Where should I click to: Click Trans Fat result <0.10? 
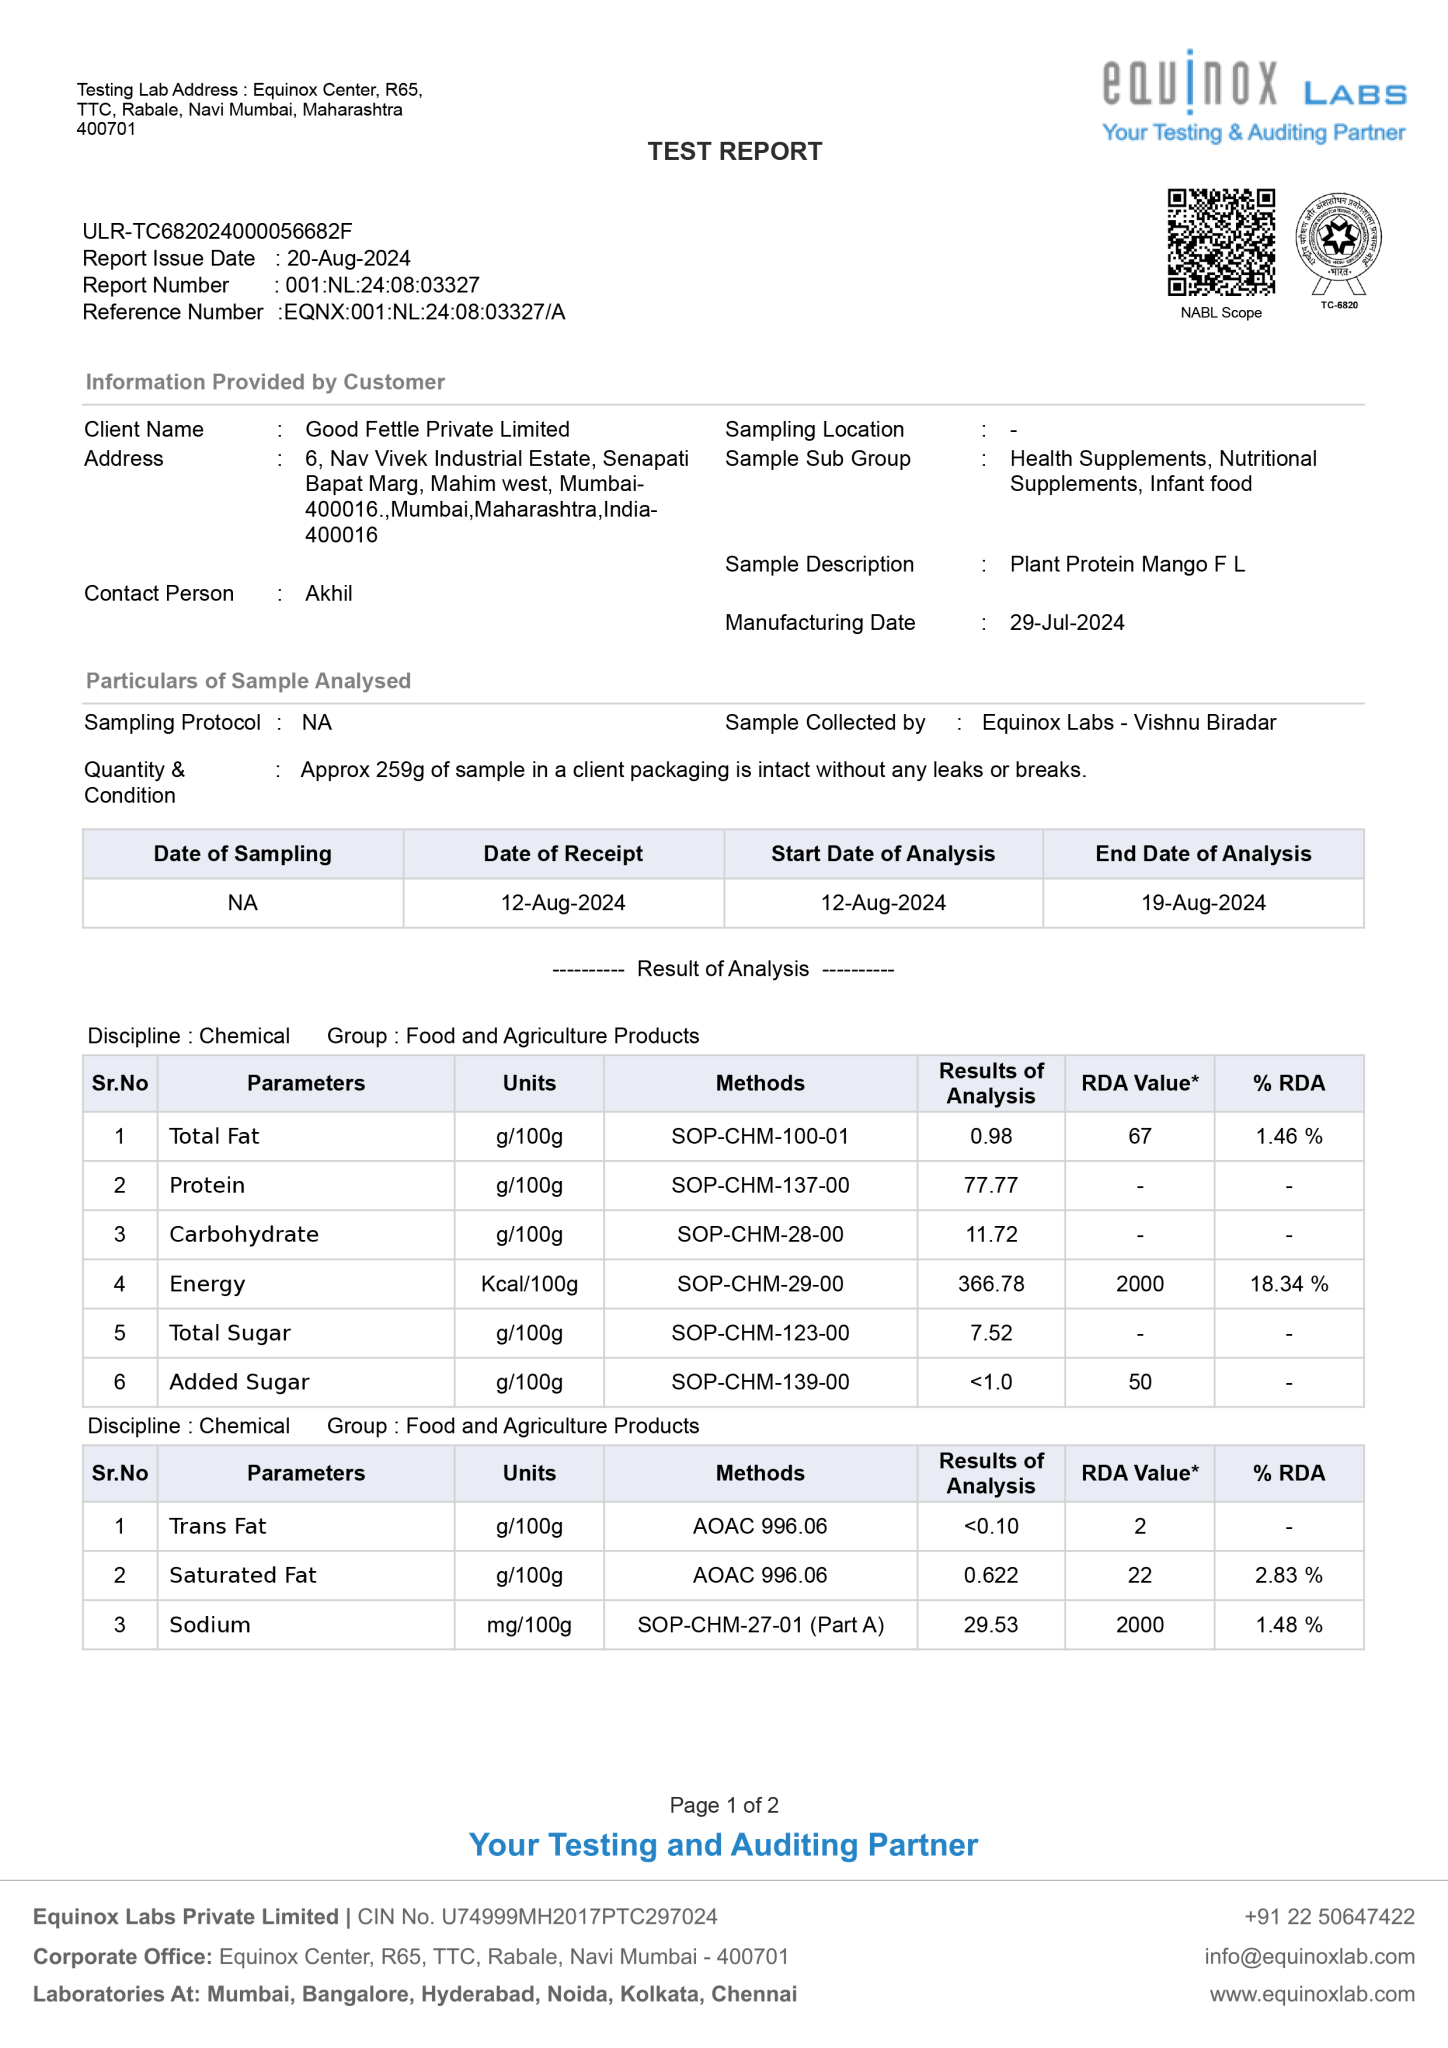(991, 1526)
